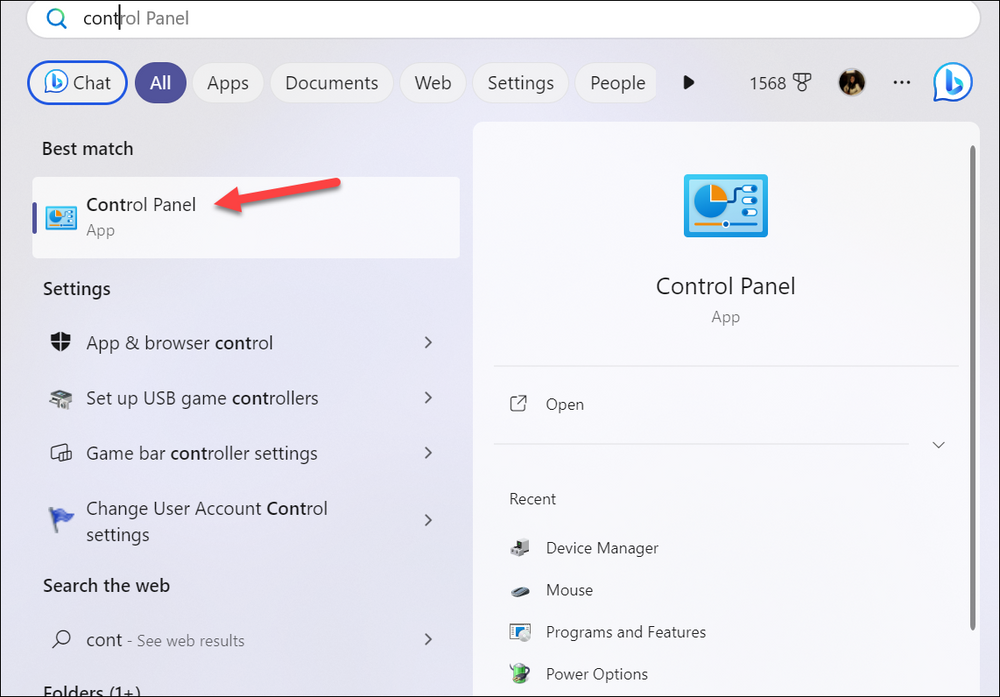Expand the cont web results chevron

(x=428, y=639)
